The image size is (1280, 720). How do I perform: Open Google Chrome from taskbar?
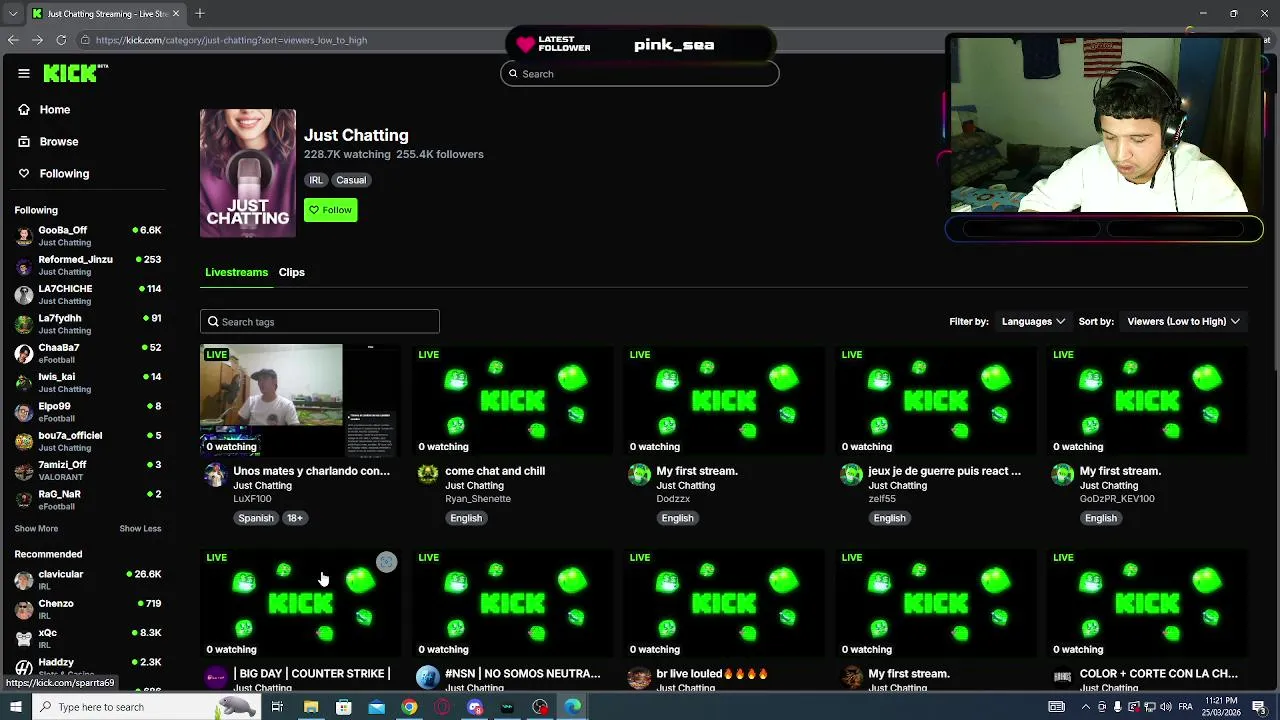(x=409, y=707)
